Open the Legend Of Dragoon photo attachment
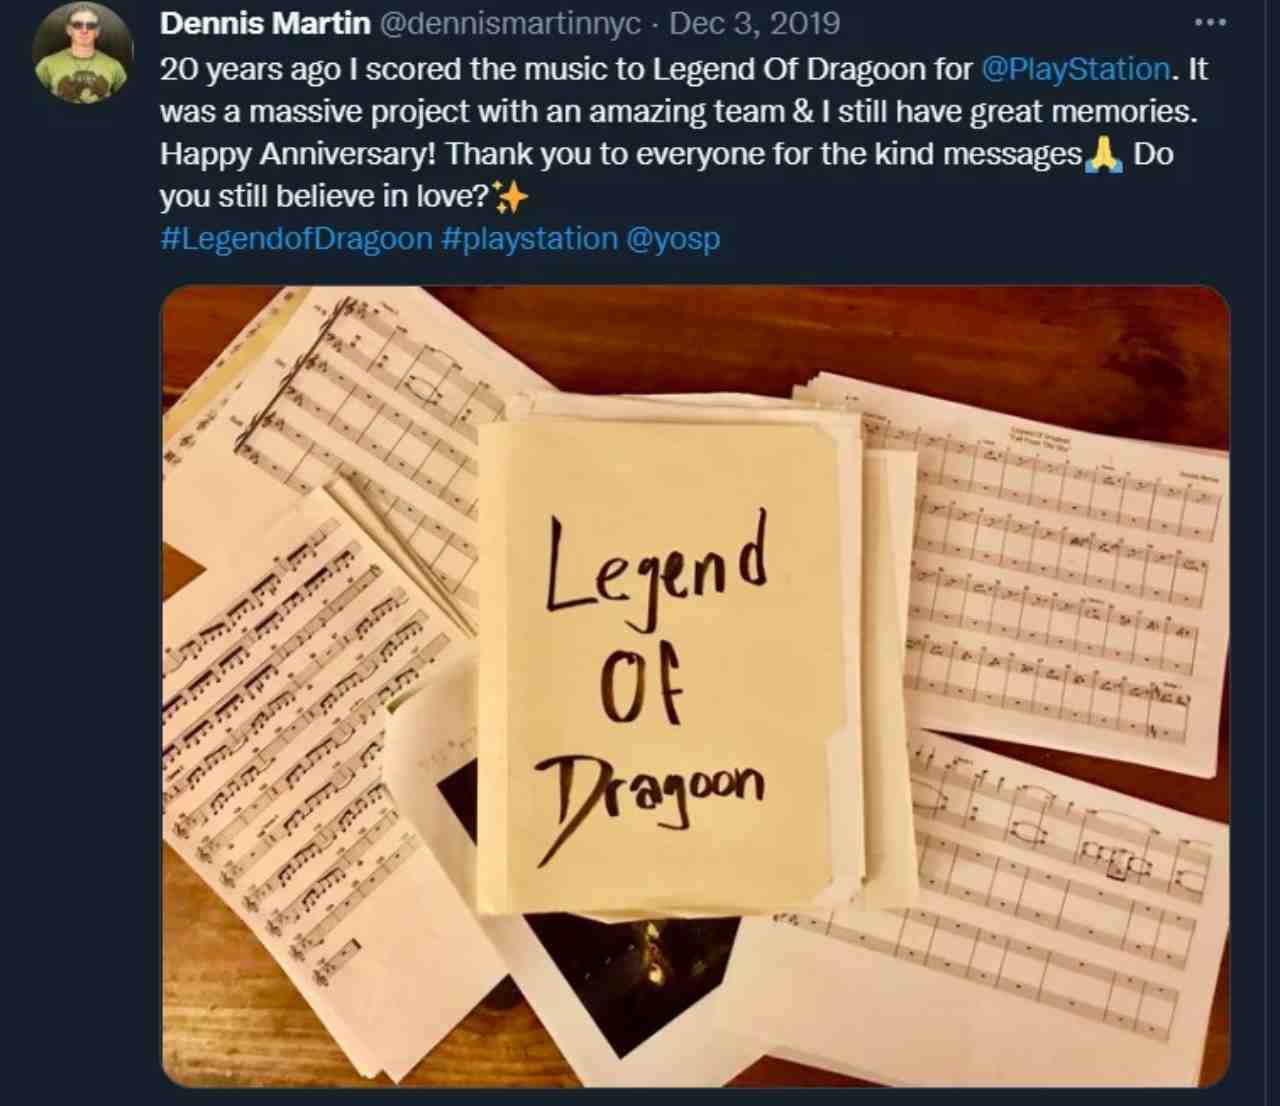This screenshot has height=1106, width=1280. point(695,686)
